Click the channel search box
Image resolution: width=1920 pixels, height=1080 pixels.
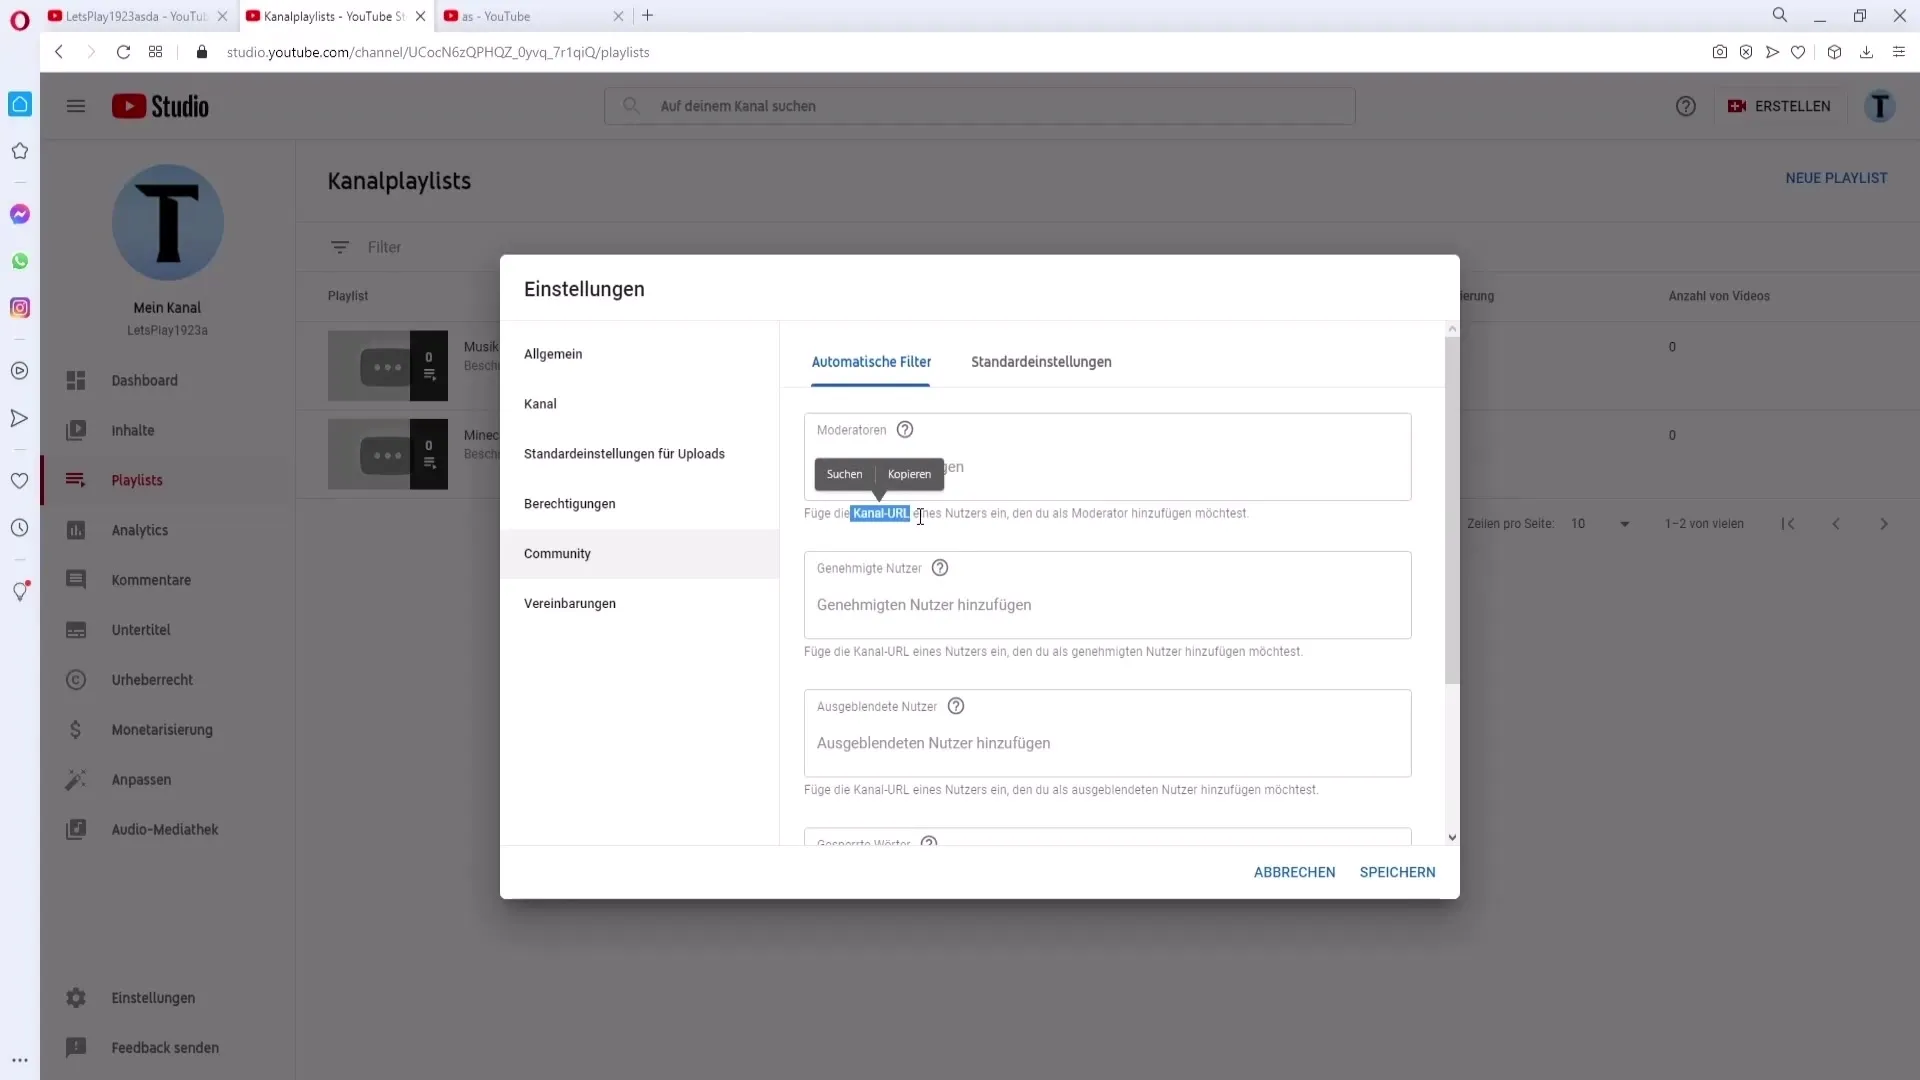[x=979, y=106]
